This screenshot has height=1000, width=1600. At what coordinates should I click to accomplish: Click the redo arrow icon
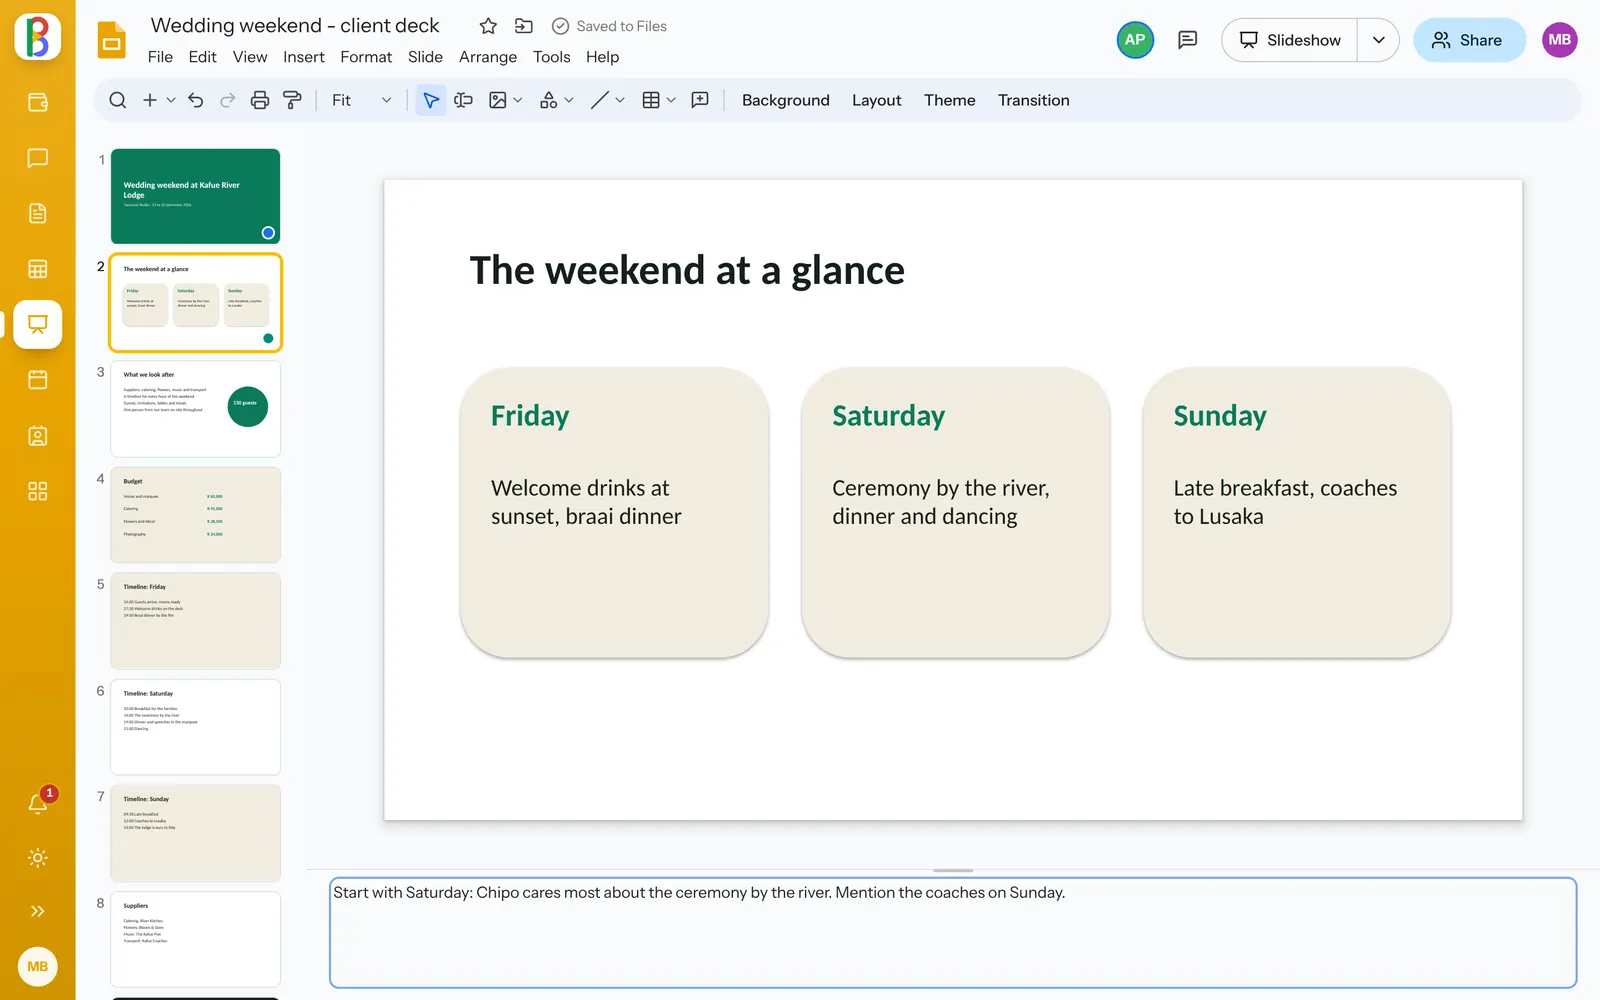[x=228, y=100]
